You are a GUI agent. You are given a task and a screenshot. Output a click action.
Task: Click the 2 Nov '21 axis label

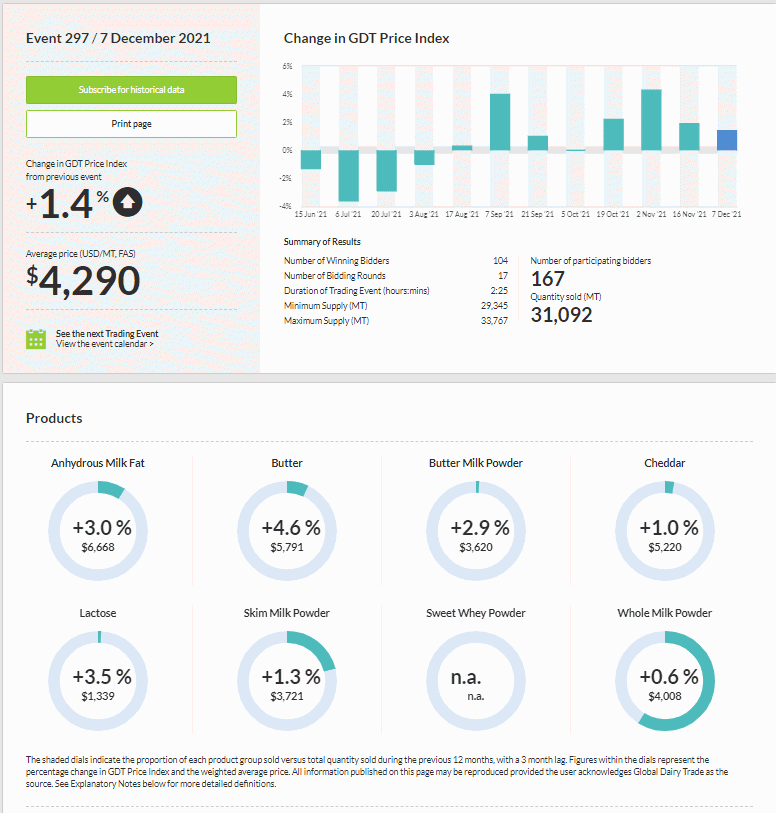tap(651, 214)
